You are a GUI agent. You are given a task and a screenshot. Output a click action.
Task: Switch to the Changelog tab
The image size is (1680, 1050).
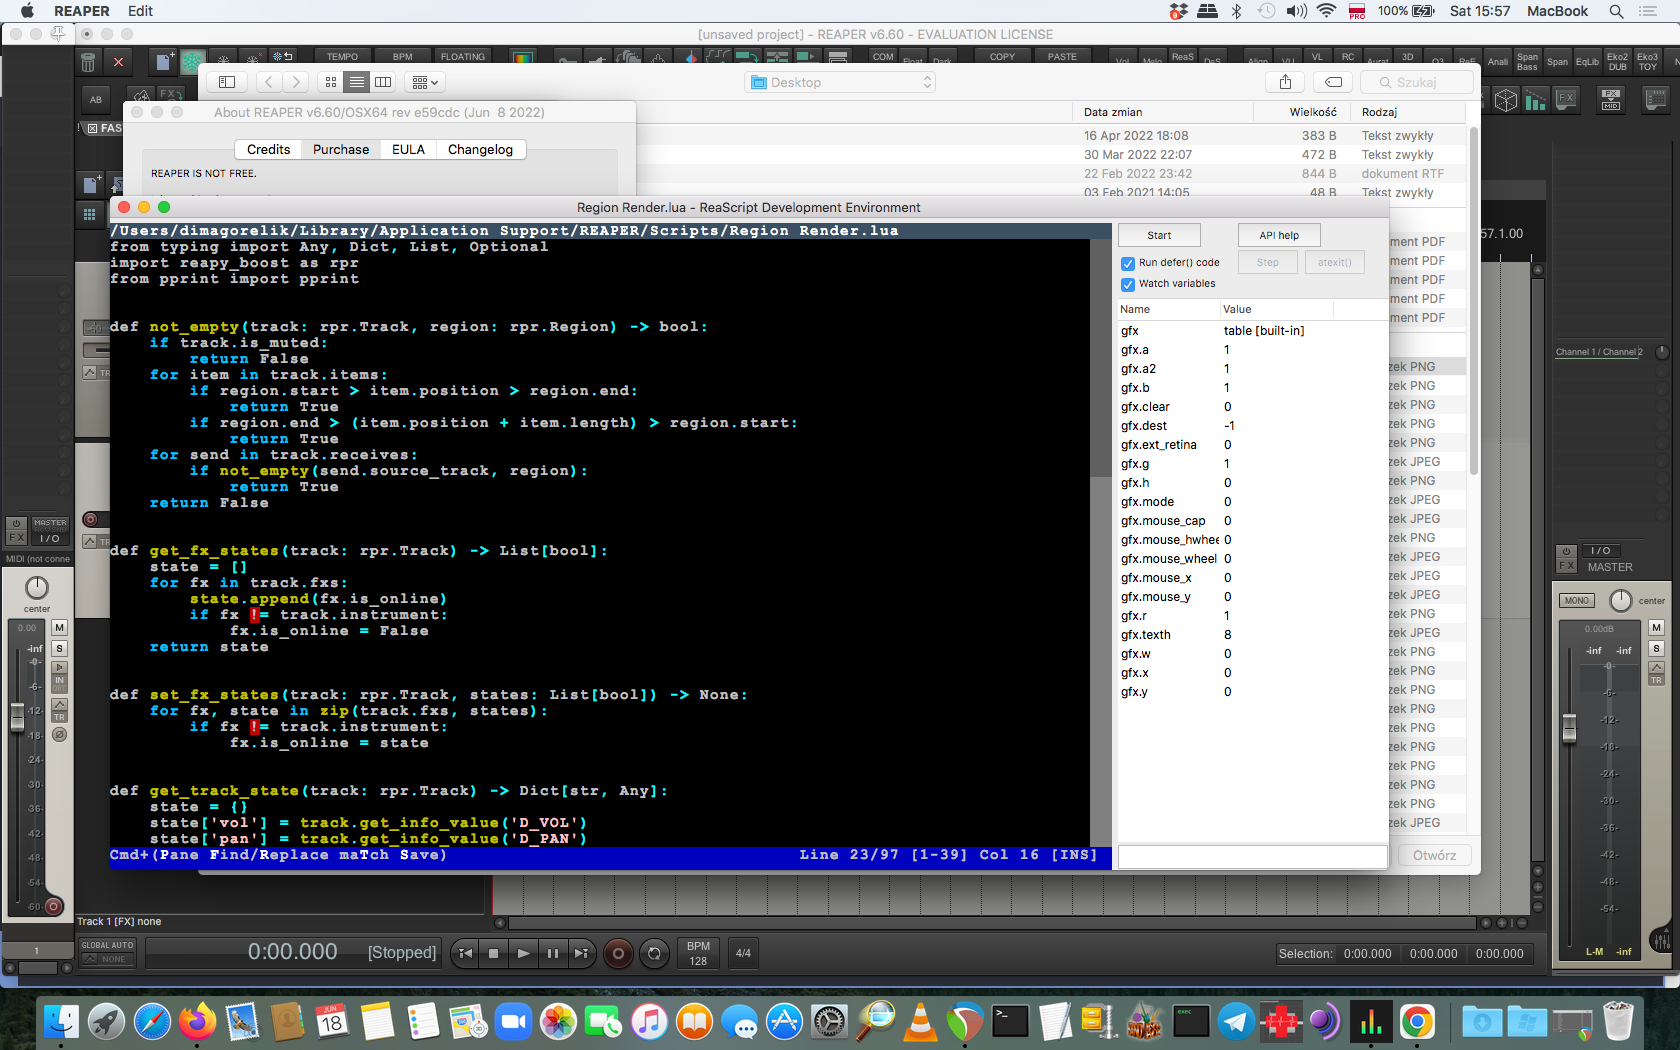[x=480, y=150]
